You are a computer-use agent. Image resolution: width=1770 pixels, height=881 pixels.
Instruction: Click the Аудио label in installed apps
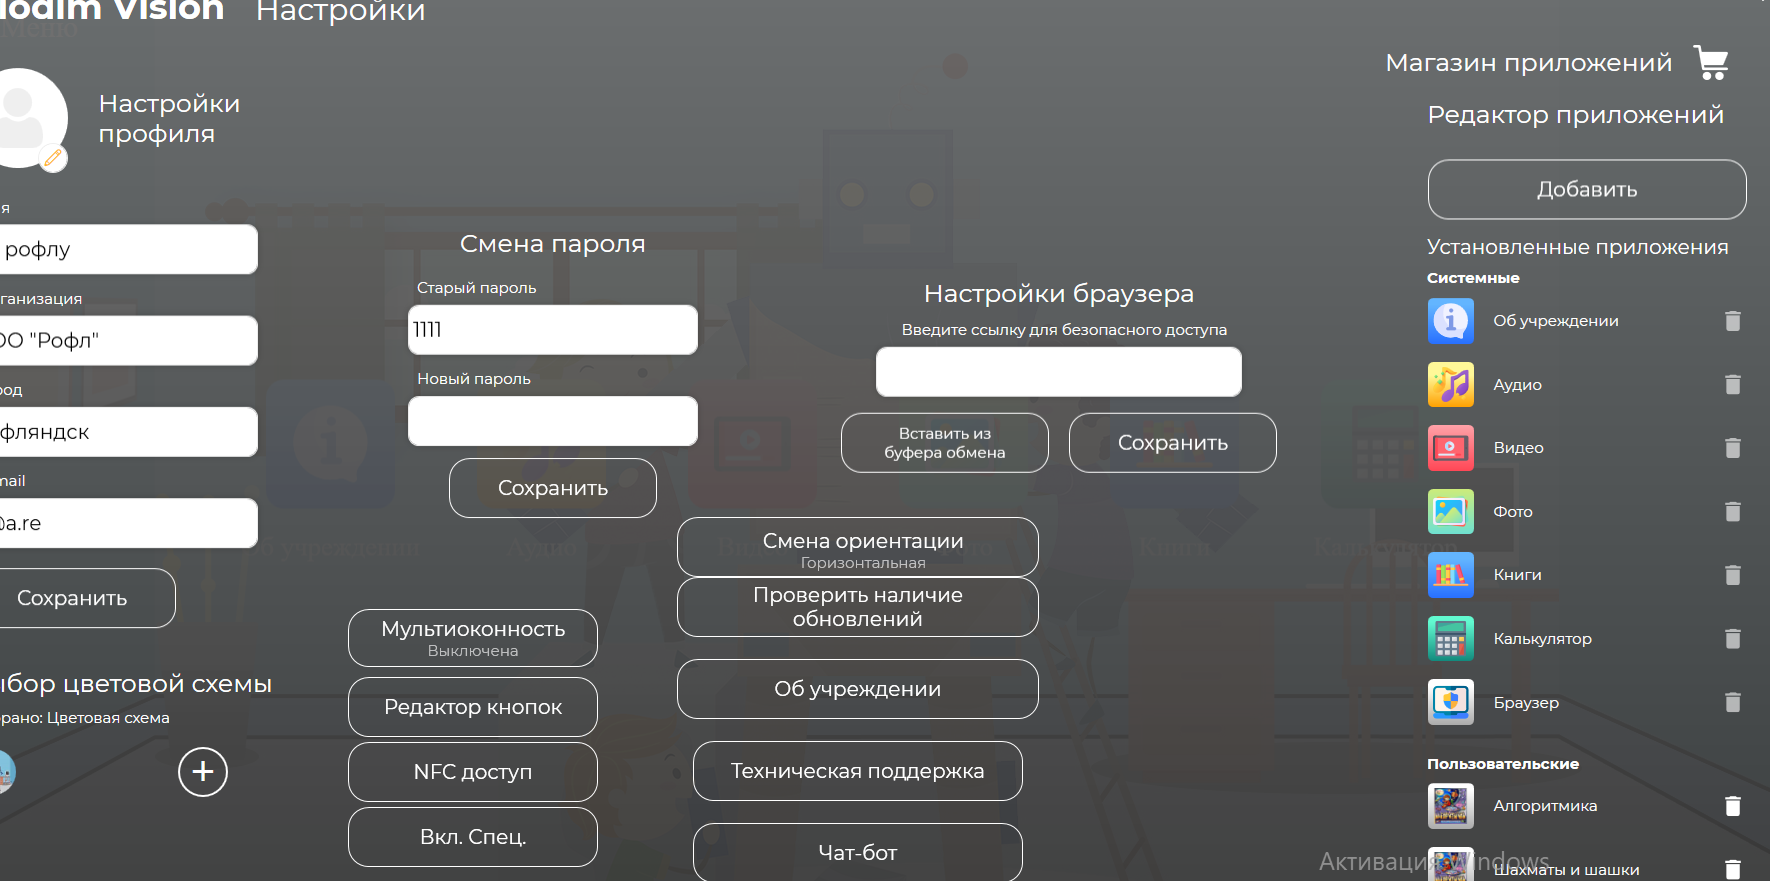coord(1517,385)
